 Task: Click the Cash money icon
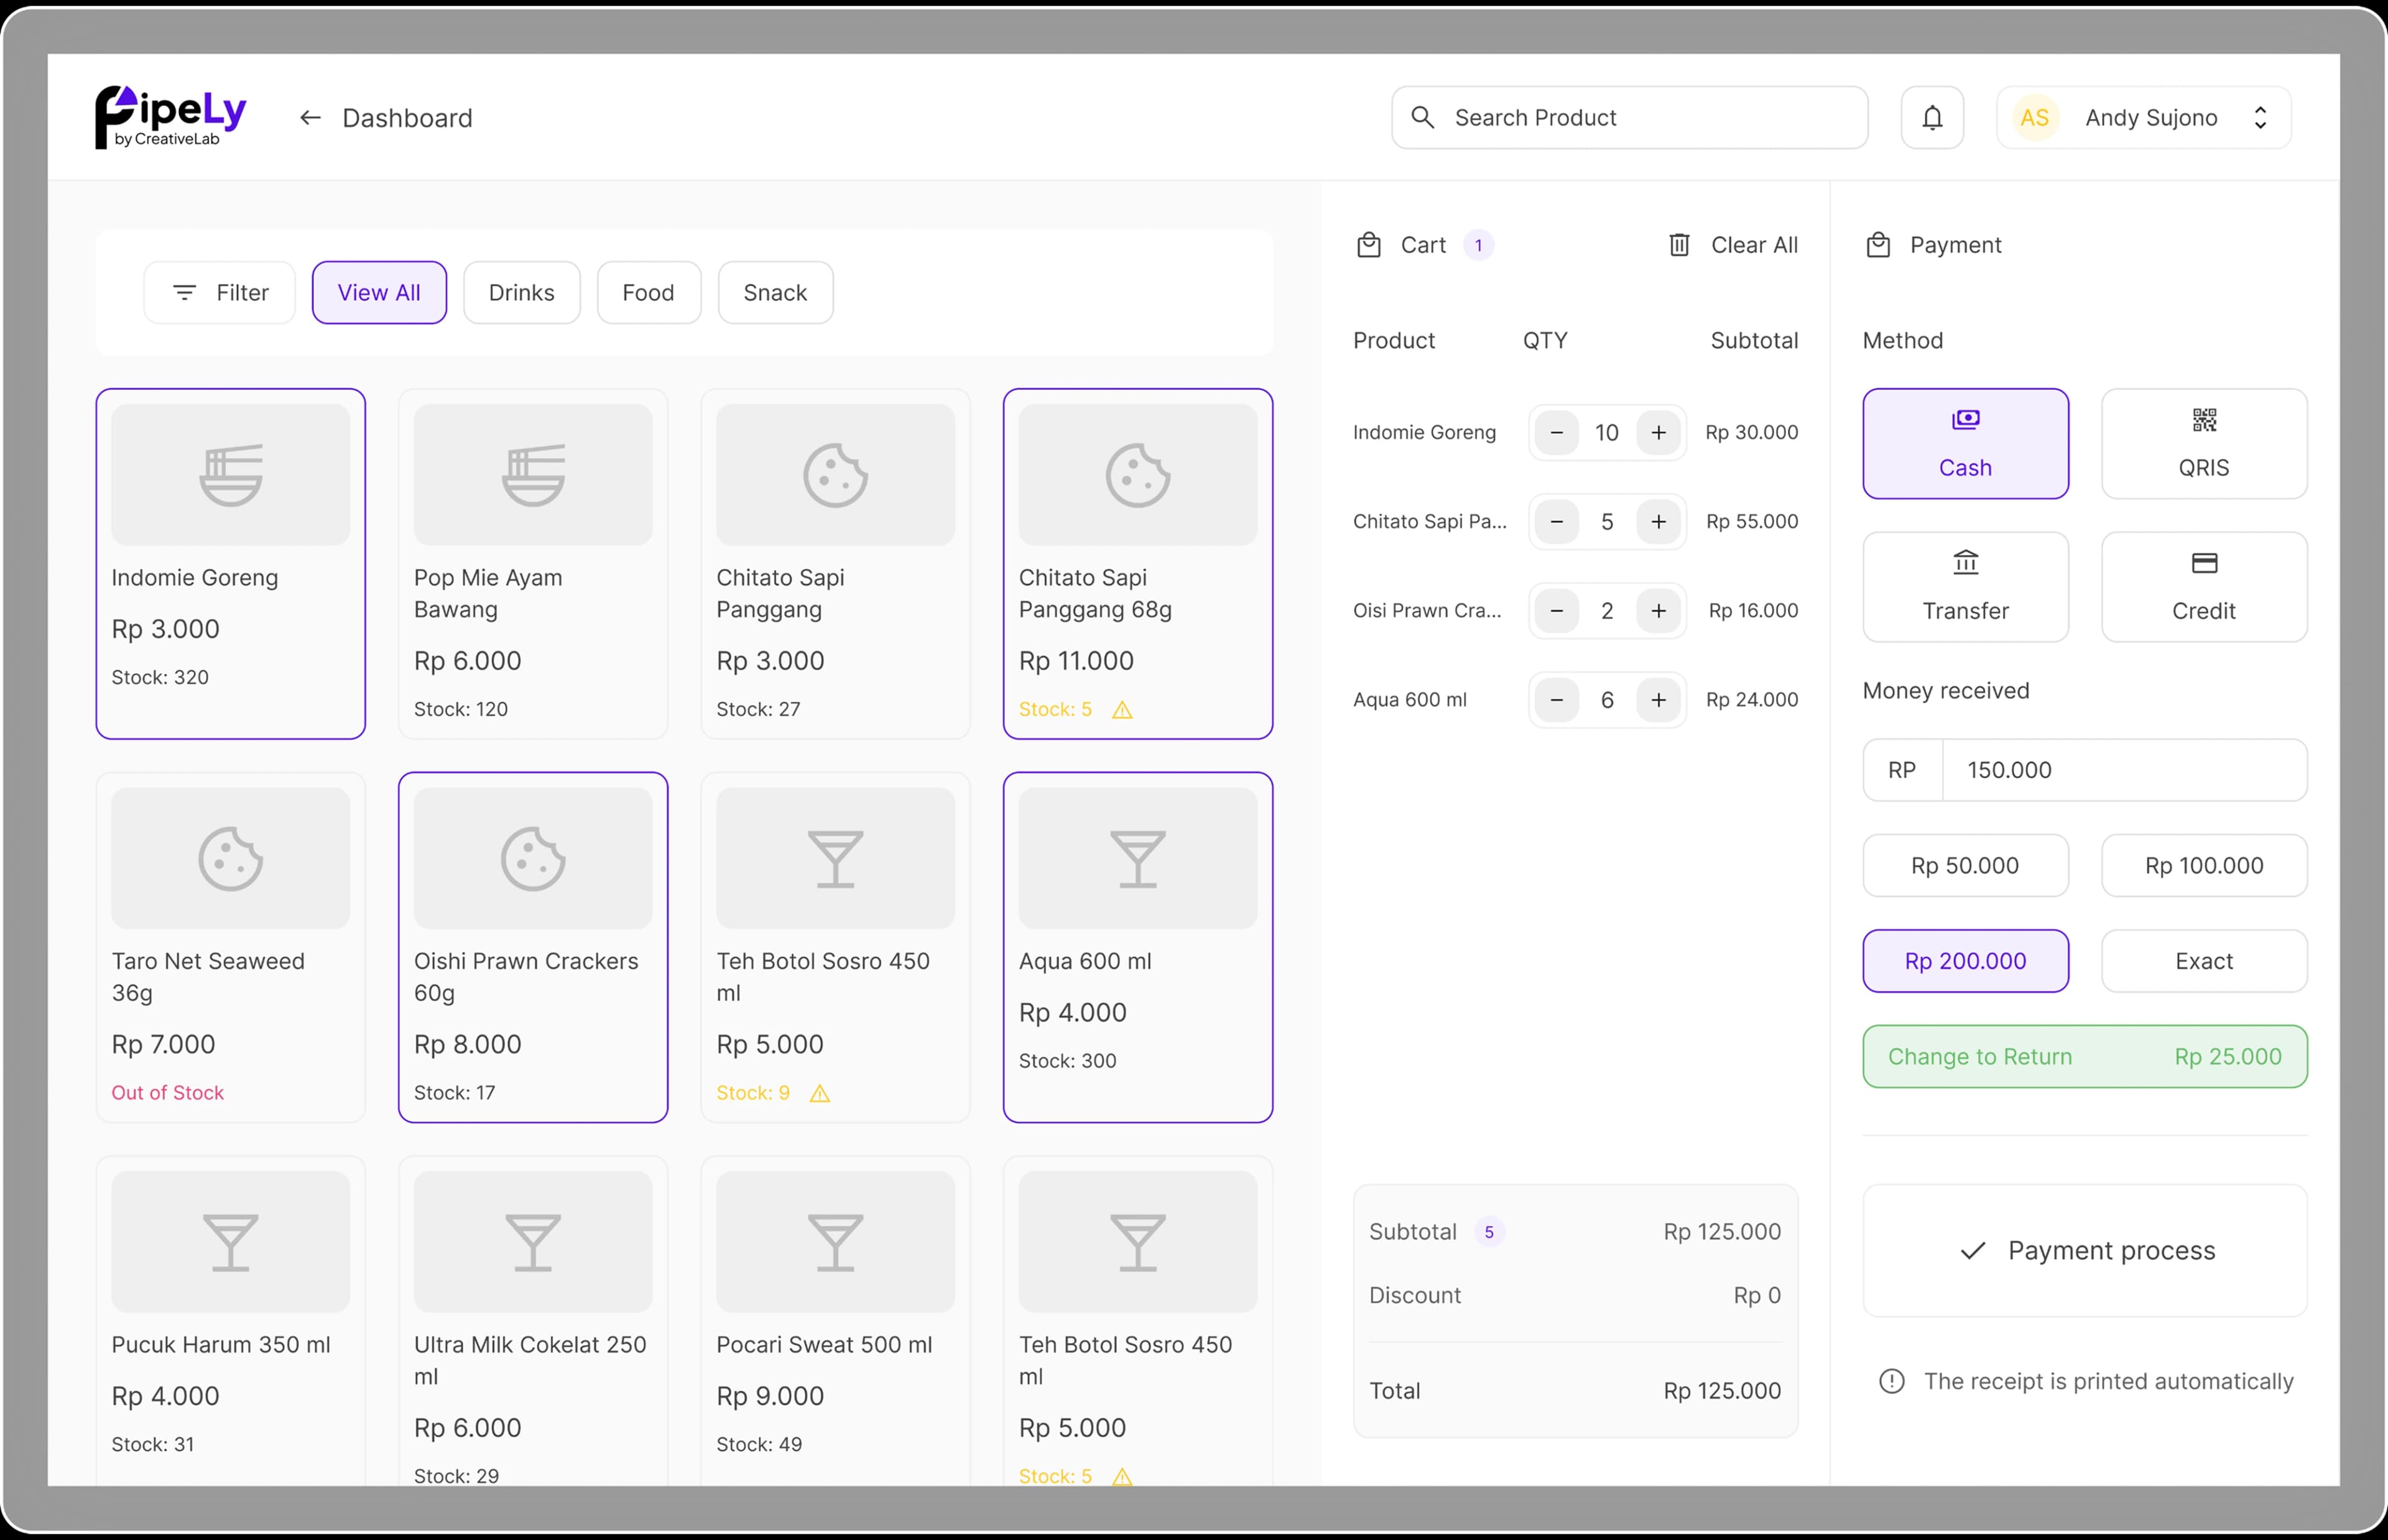point(1965,420)
